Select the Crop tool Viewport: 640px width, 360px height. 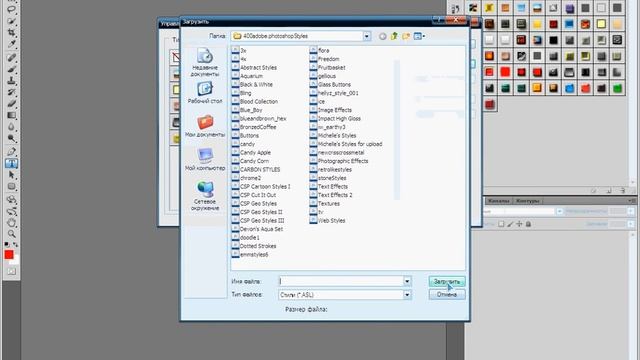tap(11, 32)
